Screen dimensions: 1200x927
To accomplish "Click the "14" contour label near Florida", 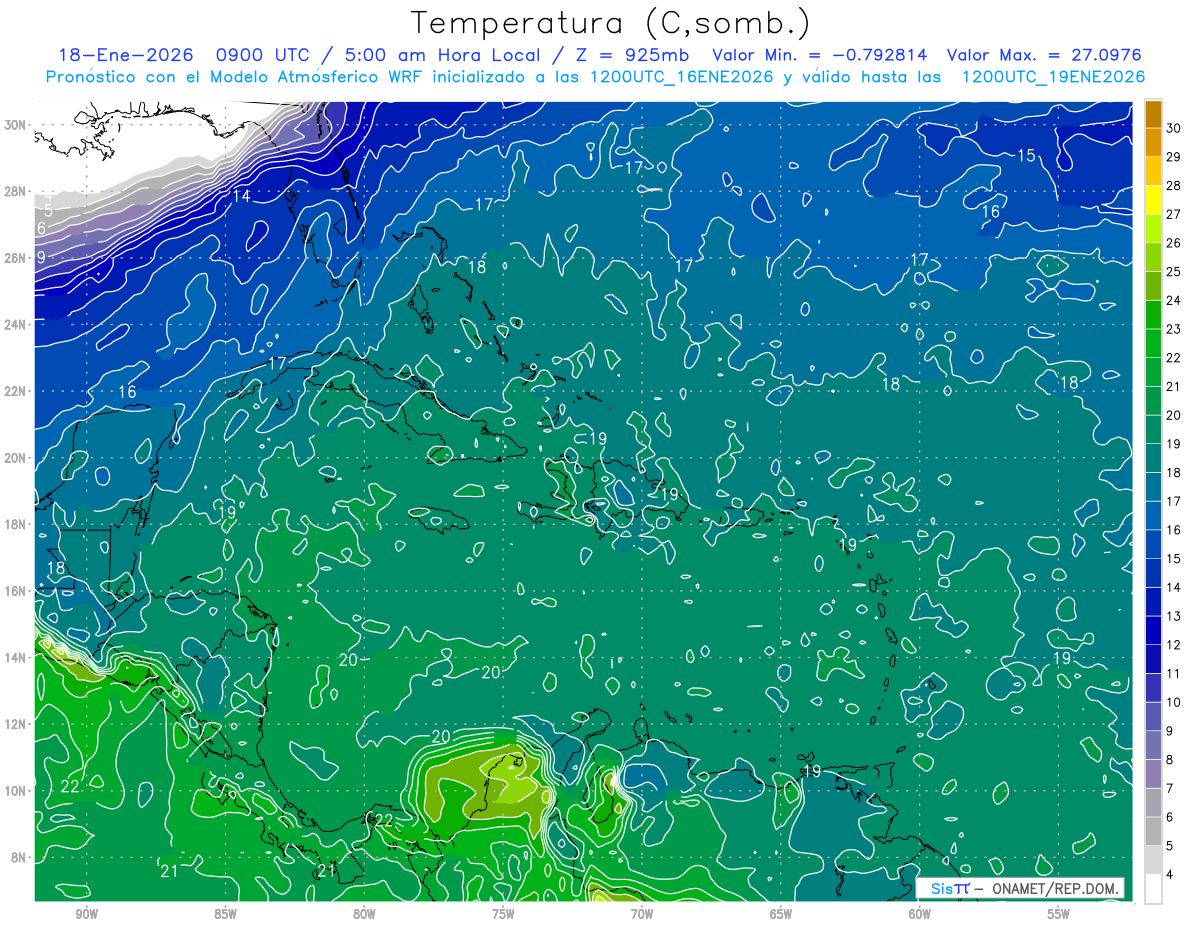I will click(x=241, y=196).
